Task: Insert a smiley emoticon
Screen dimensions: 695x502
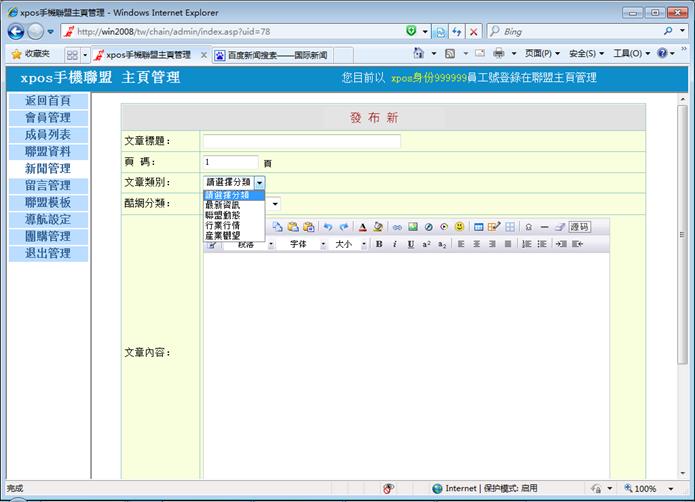Action: [459, 227]
